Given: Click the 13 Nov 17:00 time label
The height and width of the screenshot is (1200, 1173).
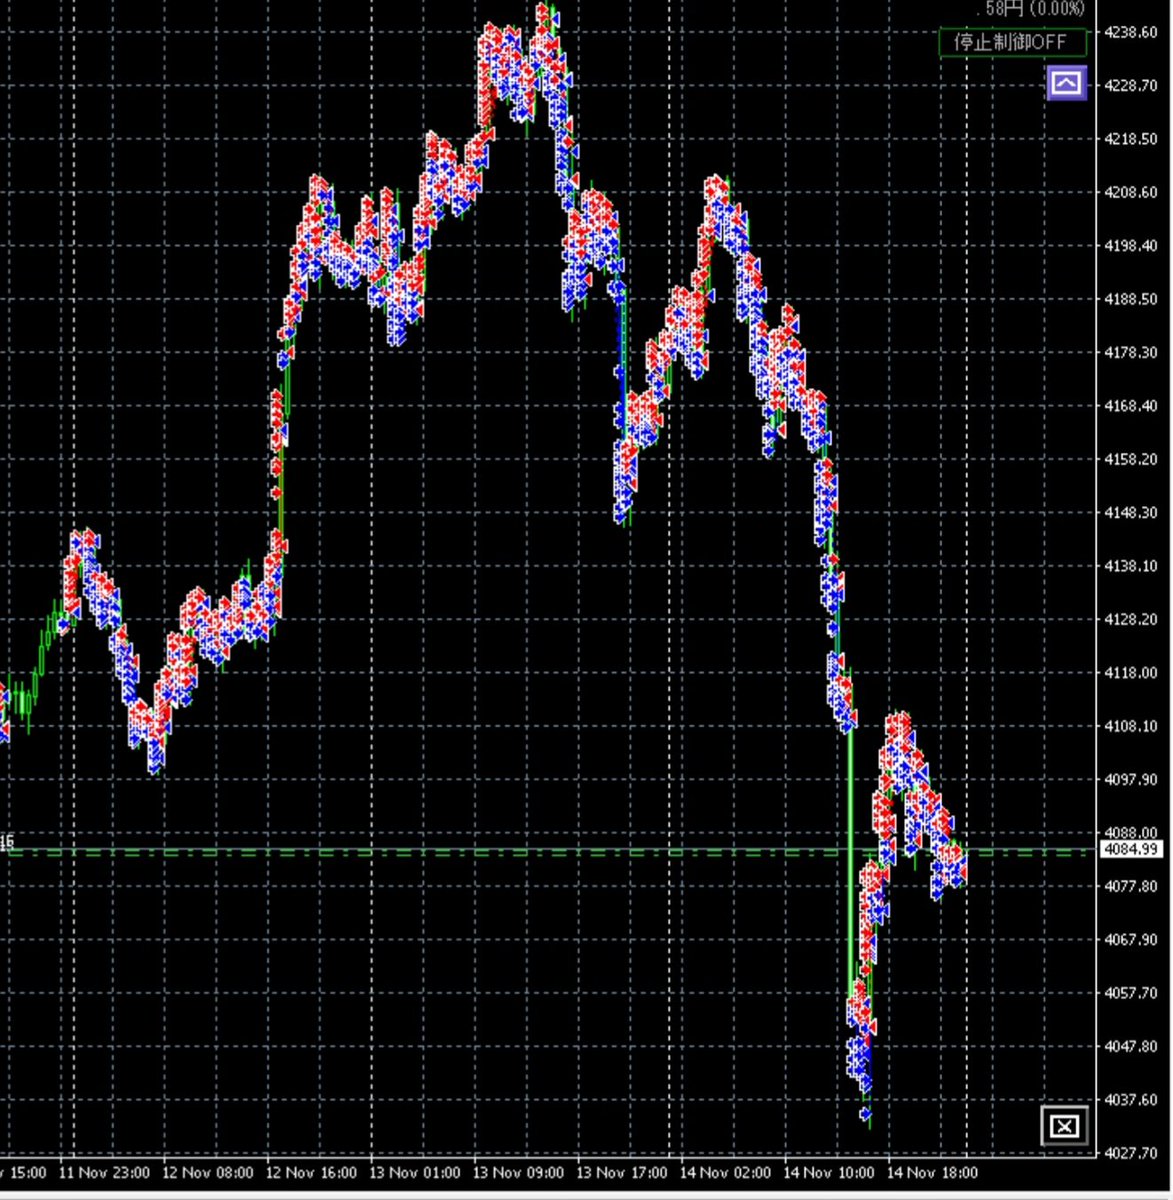Looking at the screenshot, I should coord(622,1172).
